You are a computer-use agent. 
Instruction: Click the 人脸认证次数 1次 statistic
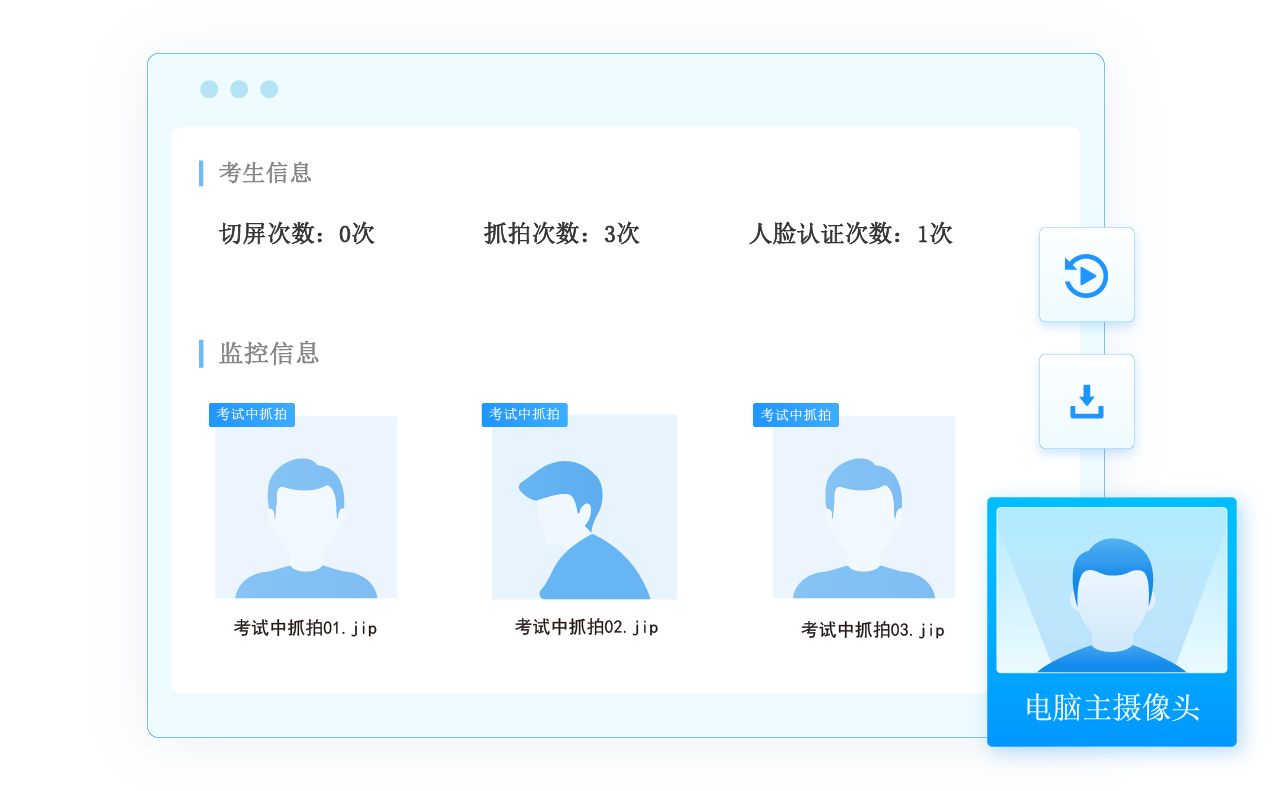850,234
